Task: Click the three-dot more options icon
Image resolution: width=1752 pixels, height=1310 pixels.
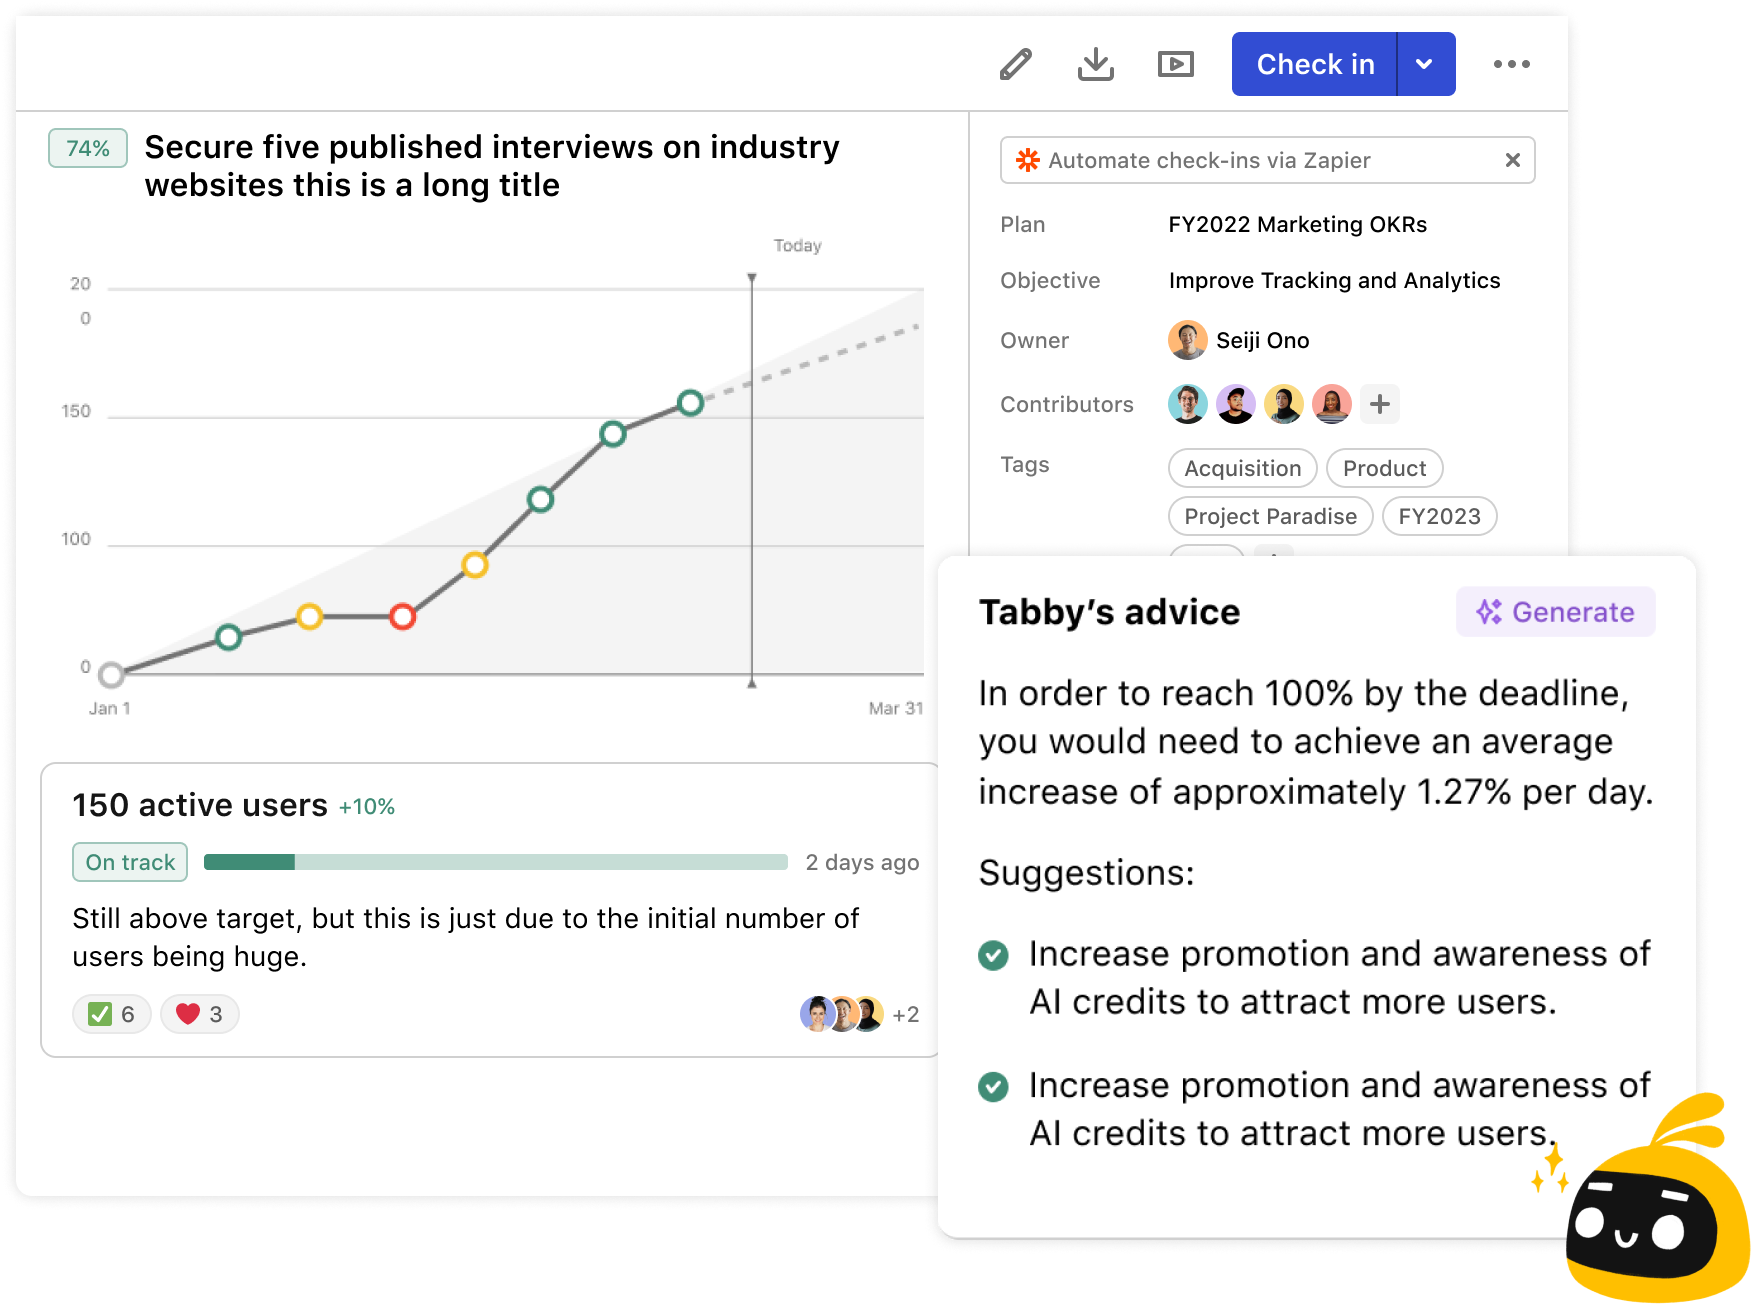Action: click(x=1512, y=63)
